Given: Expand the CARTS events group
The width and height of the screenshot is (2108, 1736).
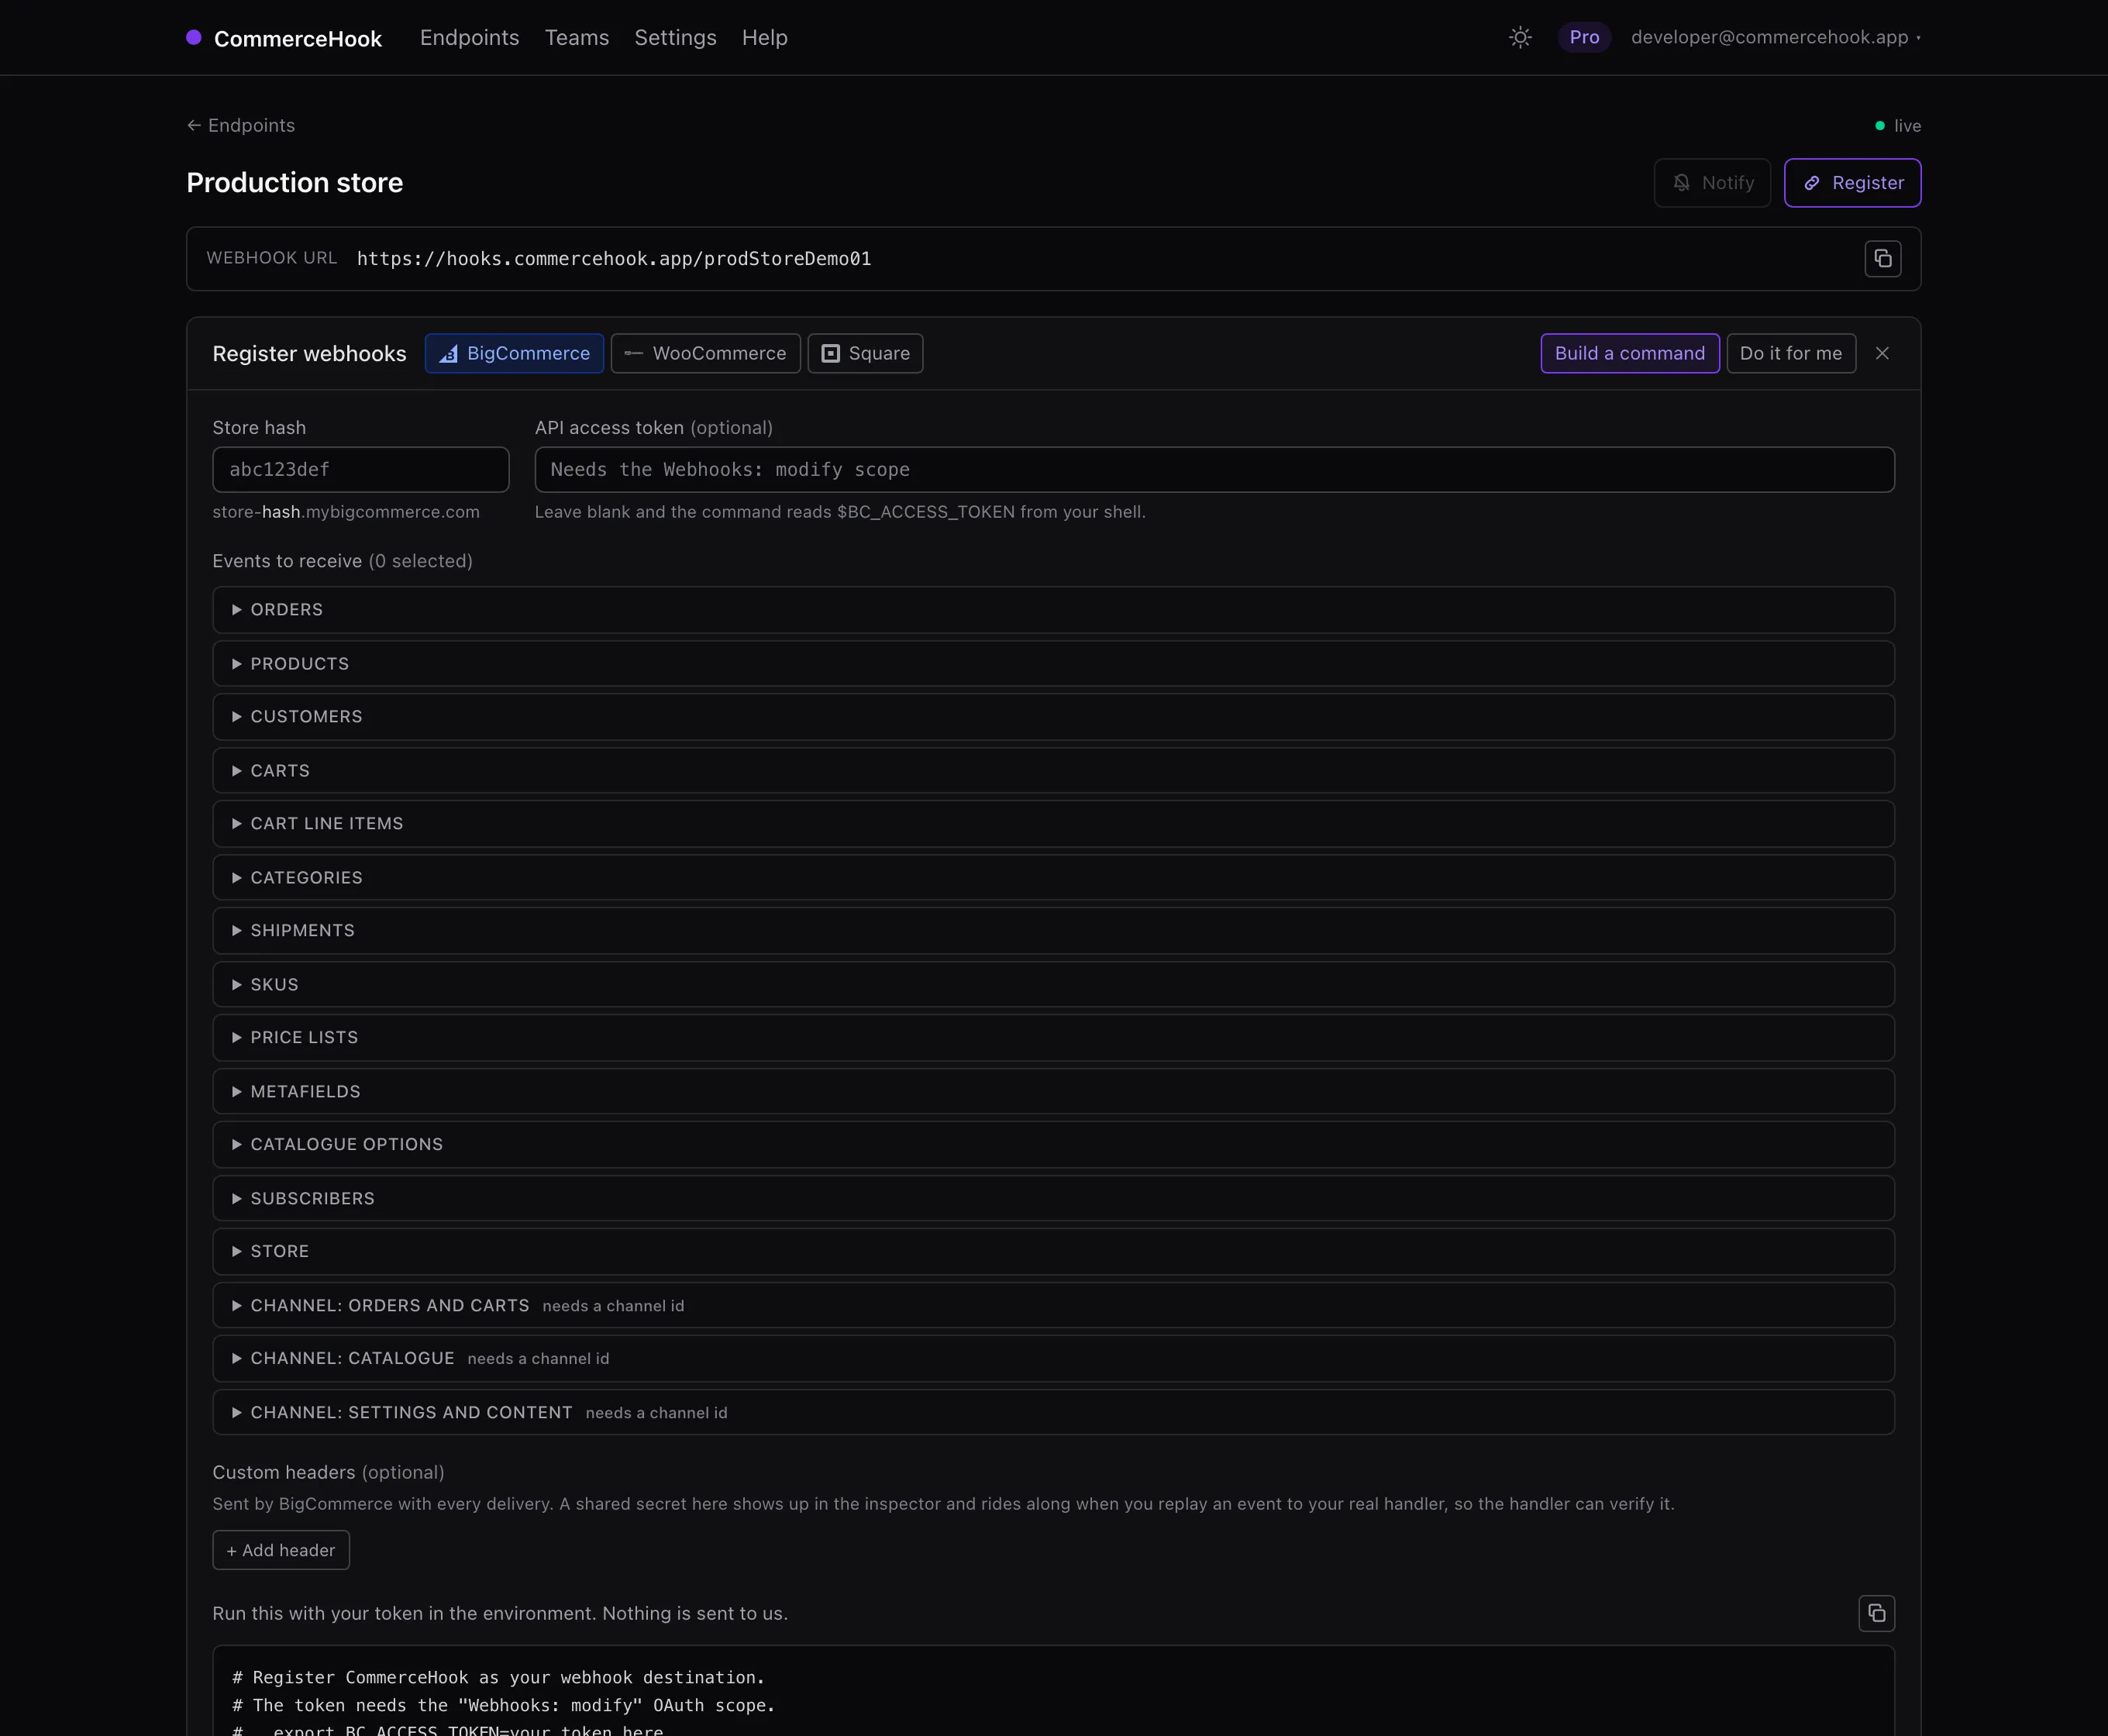Looking at the screenshot, I should [x=1053, y=771].
